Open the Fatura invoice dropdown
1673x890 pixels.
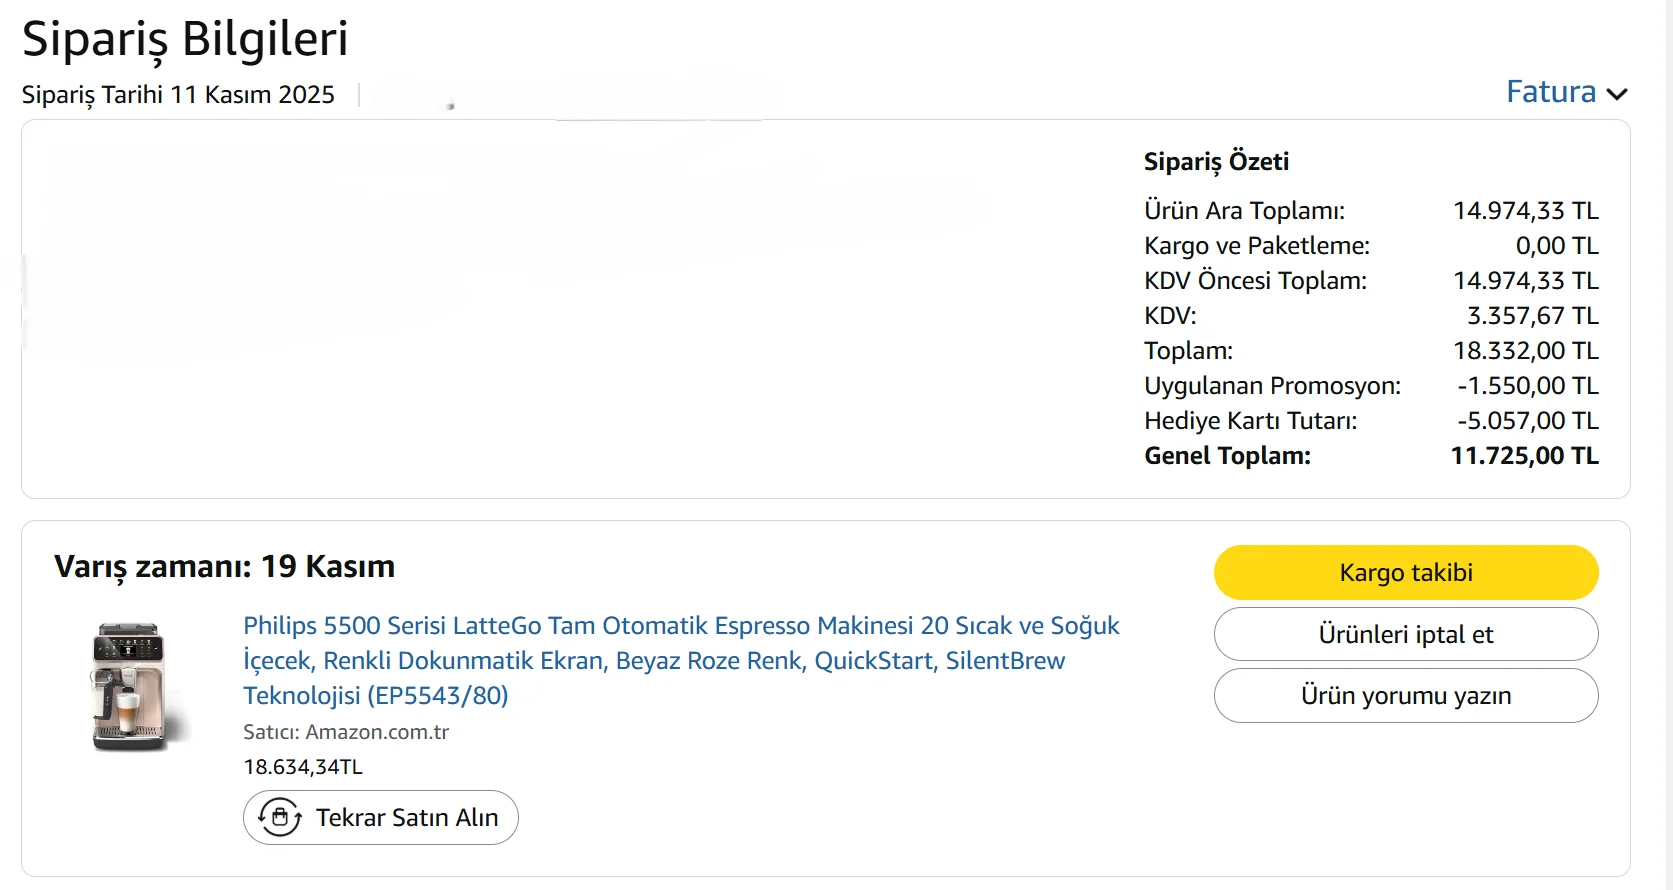pyautogui.click(x=1551, y=92)
